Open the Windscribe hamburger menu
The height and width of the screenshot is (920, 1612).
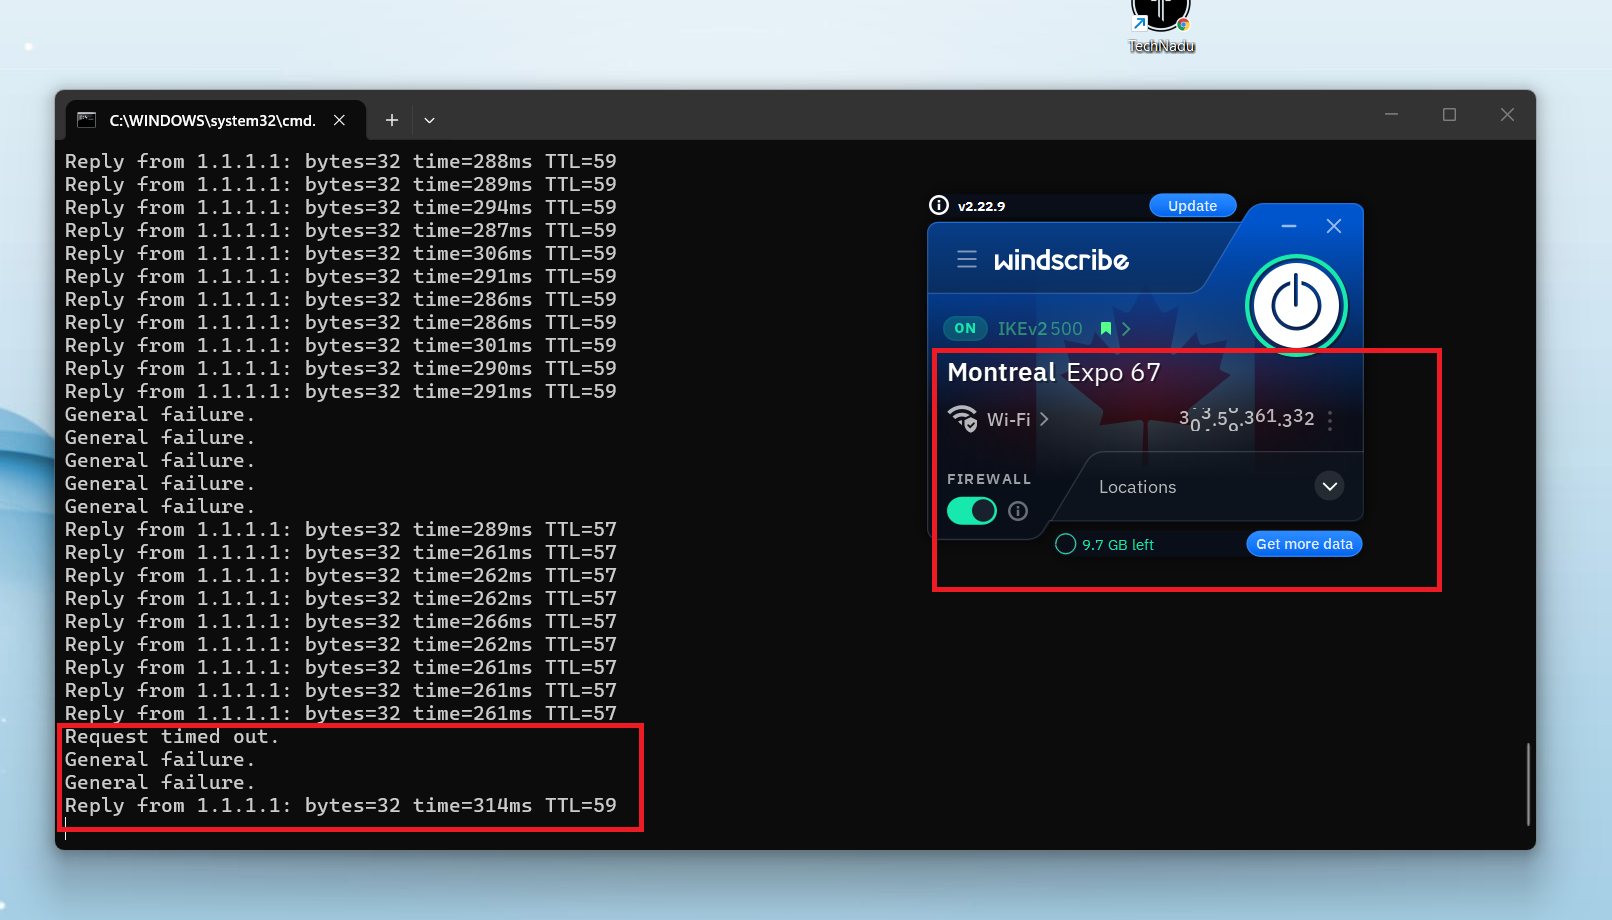(967, 260)
